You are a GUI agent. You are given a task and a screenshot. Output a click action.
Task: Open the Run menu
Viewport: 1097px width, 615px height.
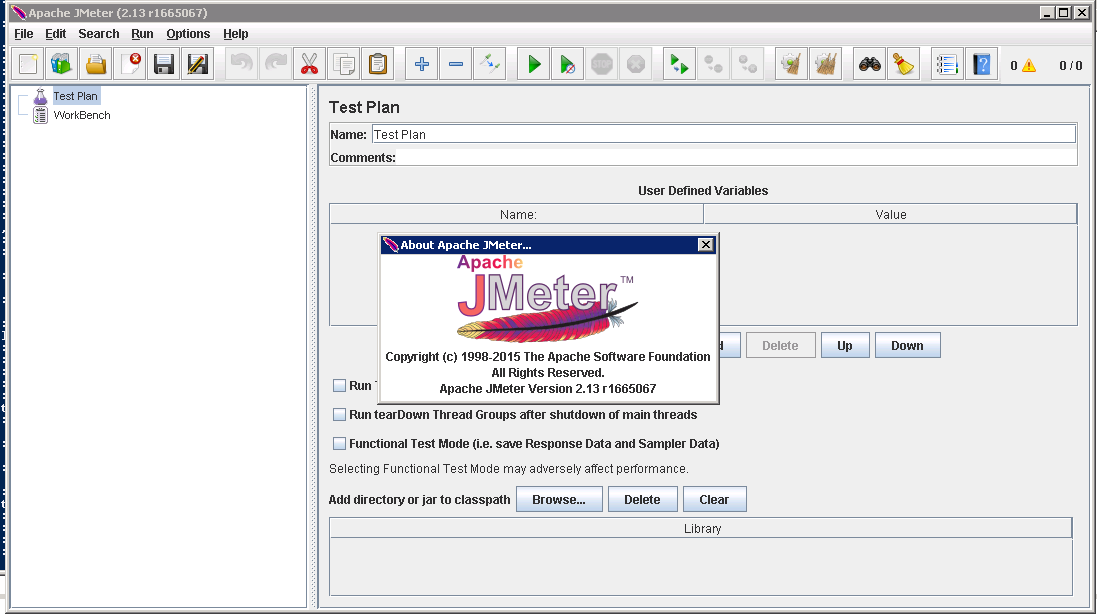(x=142, y=34)
